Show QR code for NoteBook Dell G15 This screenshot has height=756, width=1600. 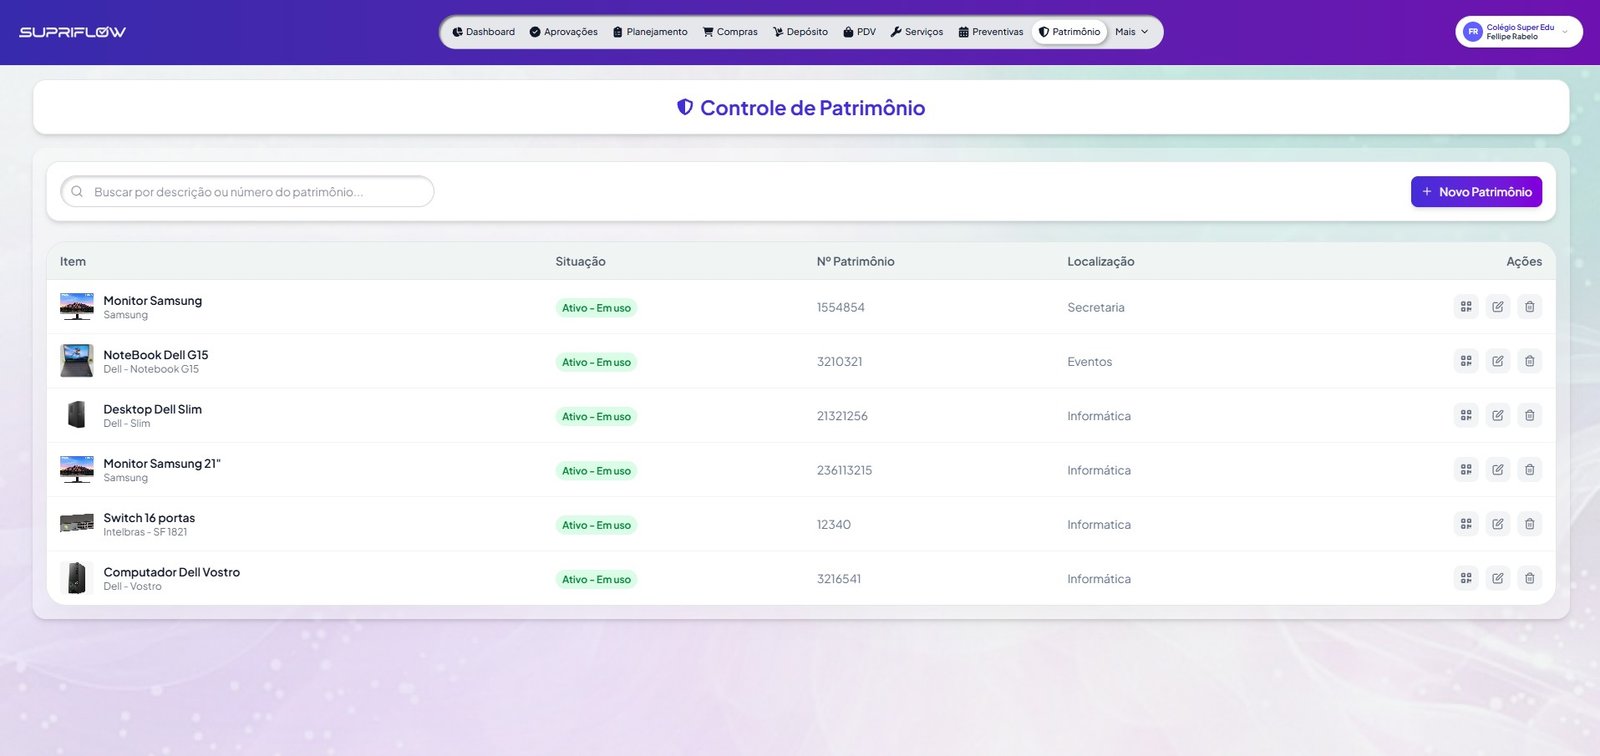click(x=1466, y=361)
